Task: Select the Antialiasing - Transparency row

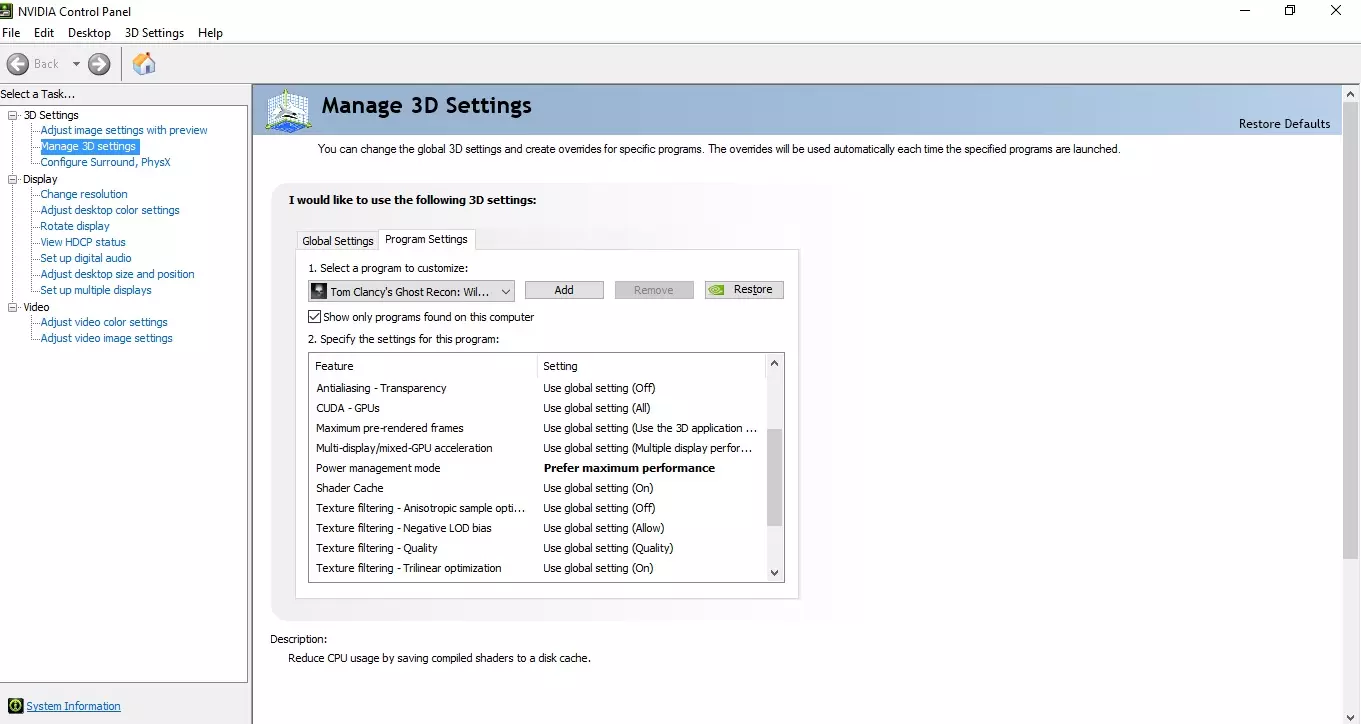Action: click(x=537, y=388)
